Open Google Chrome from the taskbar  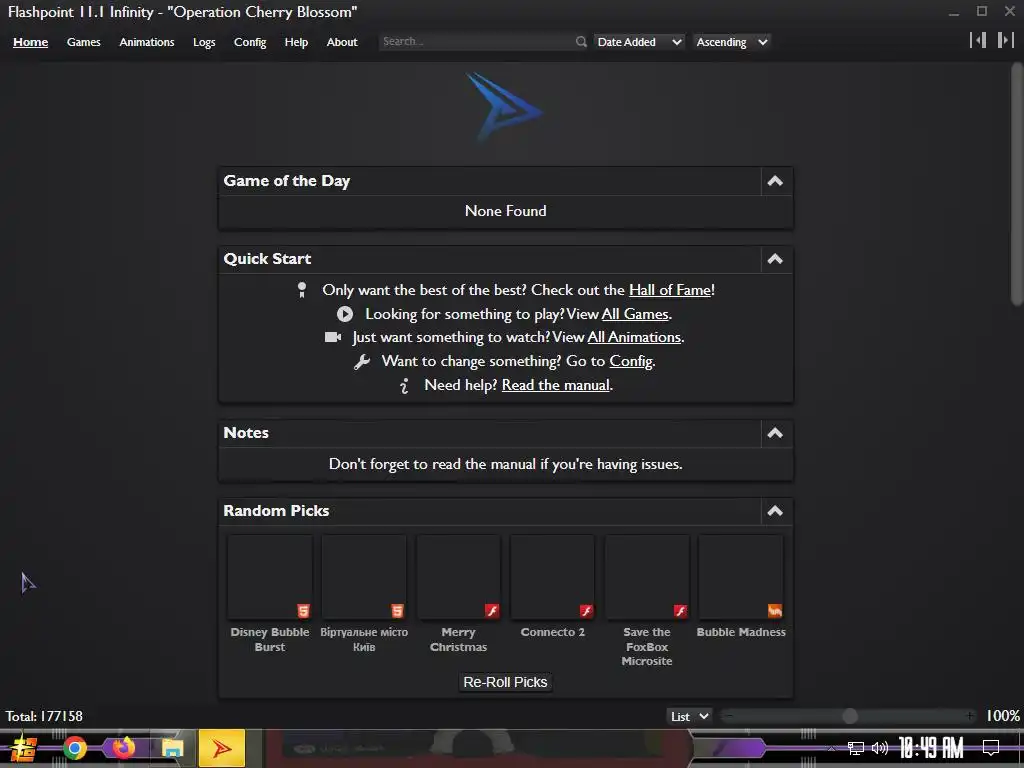[74, 748]
